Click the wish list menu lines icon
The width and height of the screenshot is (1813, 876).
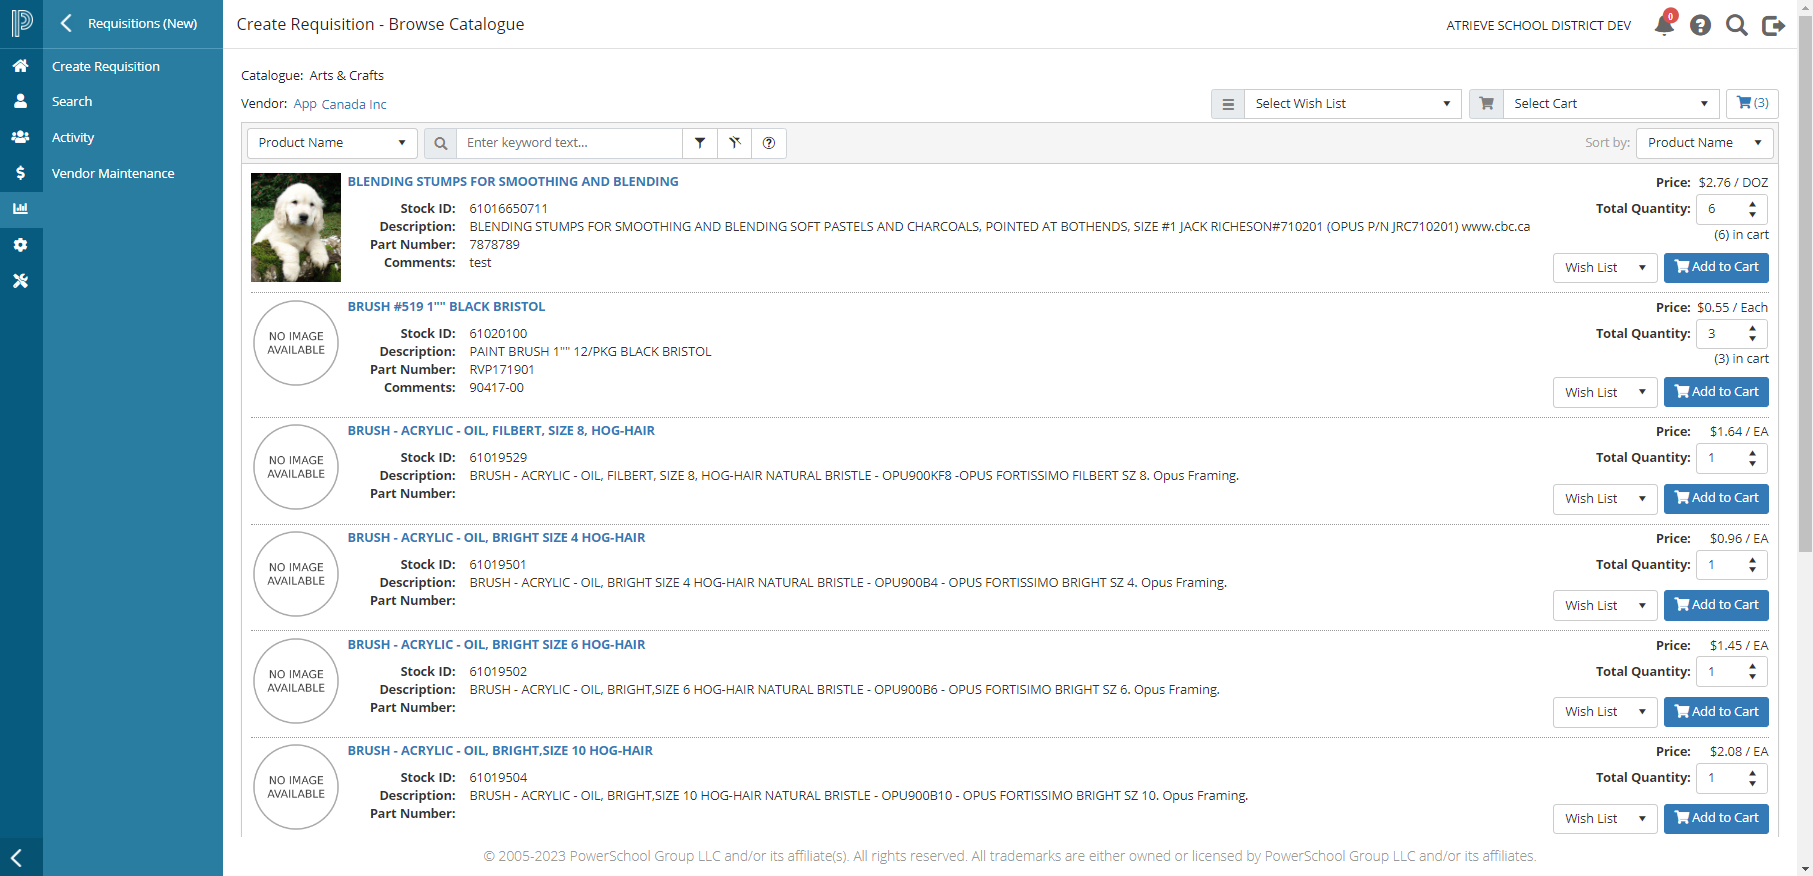click(1228, 104)
